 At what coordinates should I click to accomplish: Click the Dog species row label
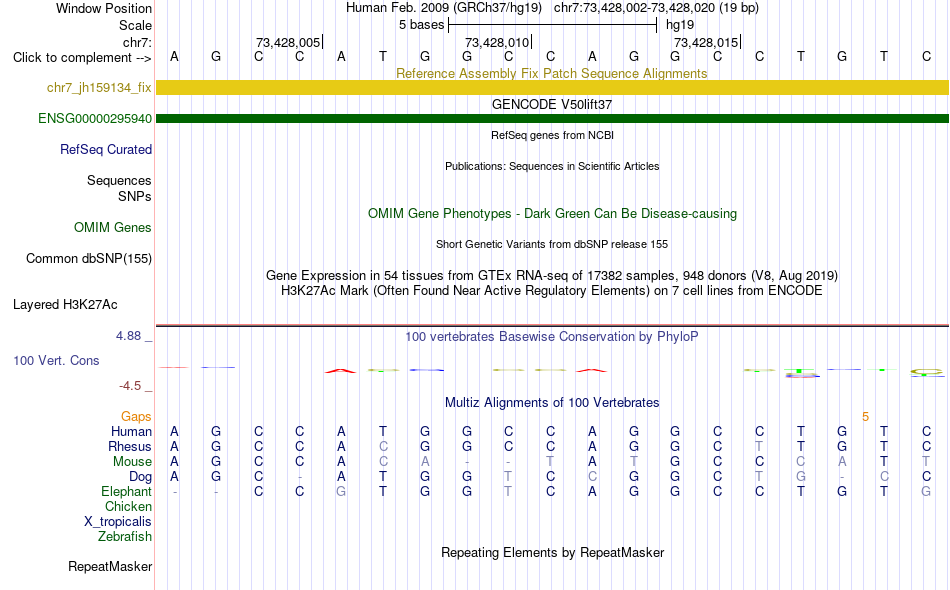140,477
